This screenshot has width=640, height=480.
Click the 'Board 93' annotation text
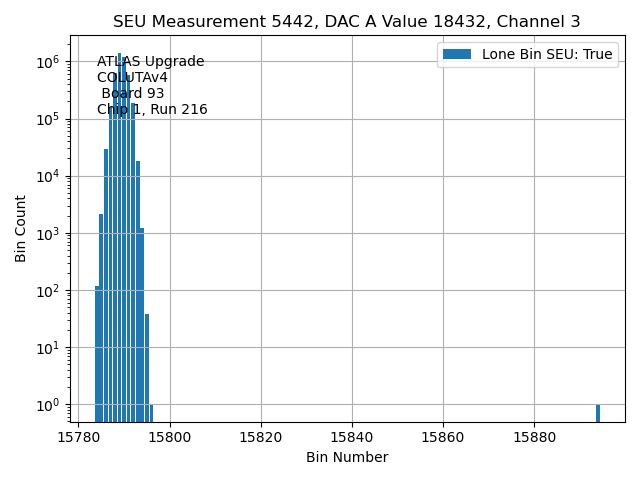coord(132,94)
